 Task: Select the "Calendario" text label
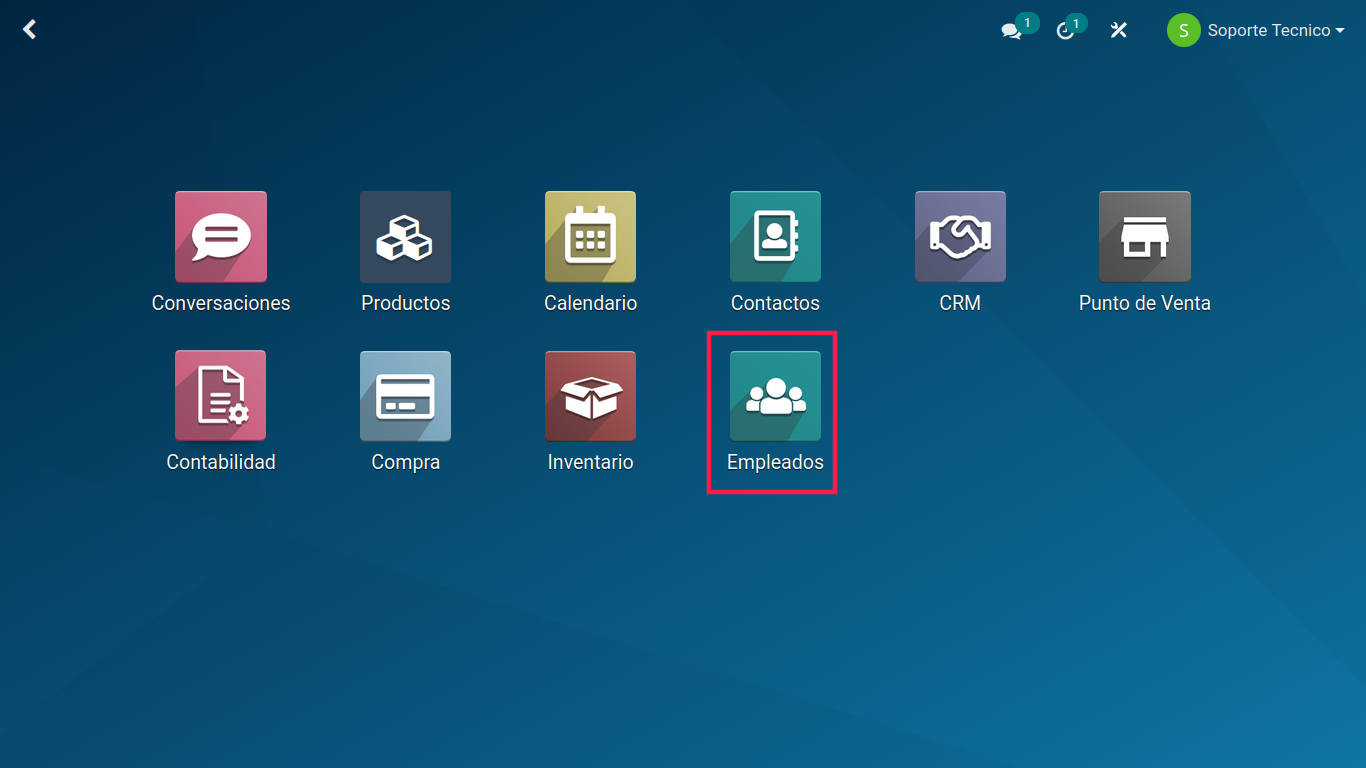[x=590, y=303]
